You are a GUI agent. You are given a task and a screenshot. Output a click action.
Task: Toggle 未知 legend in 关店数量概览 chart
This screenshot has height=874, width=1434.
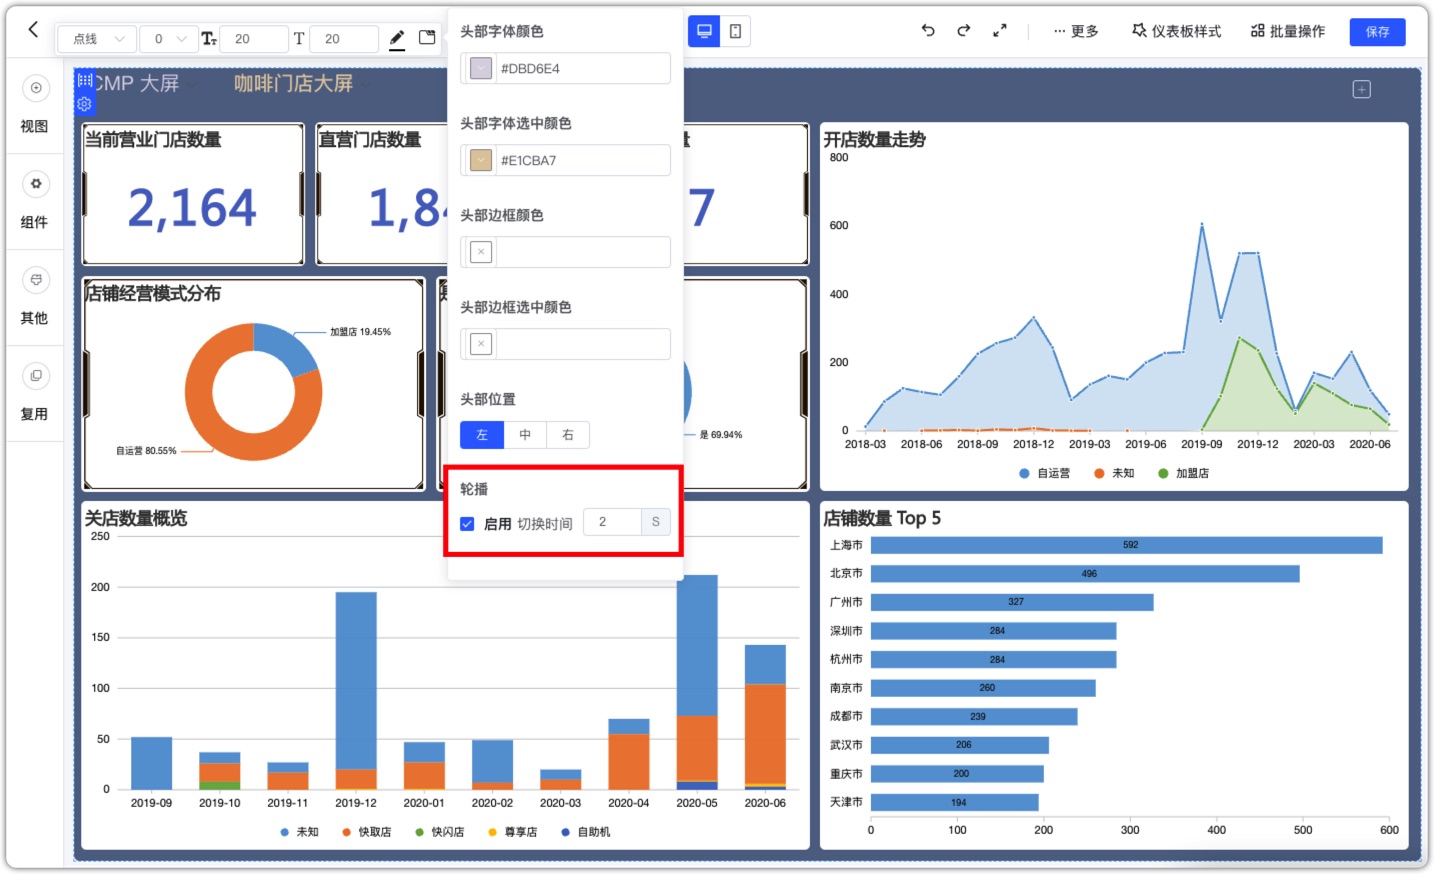(x=299, y=832)
